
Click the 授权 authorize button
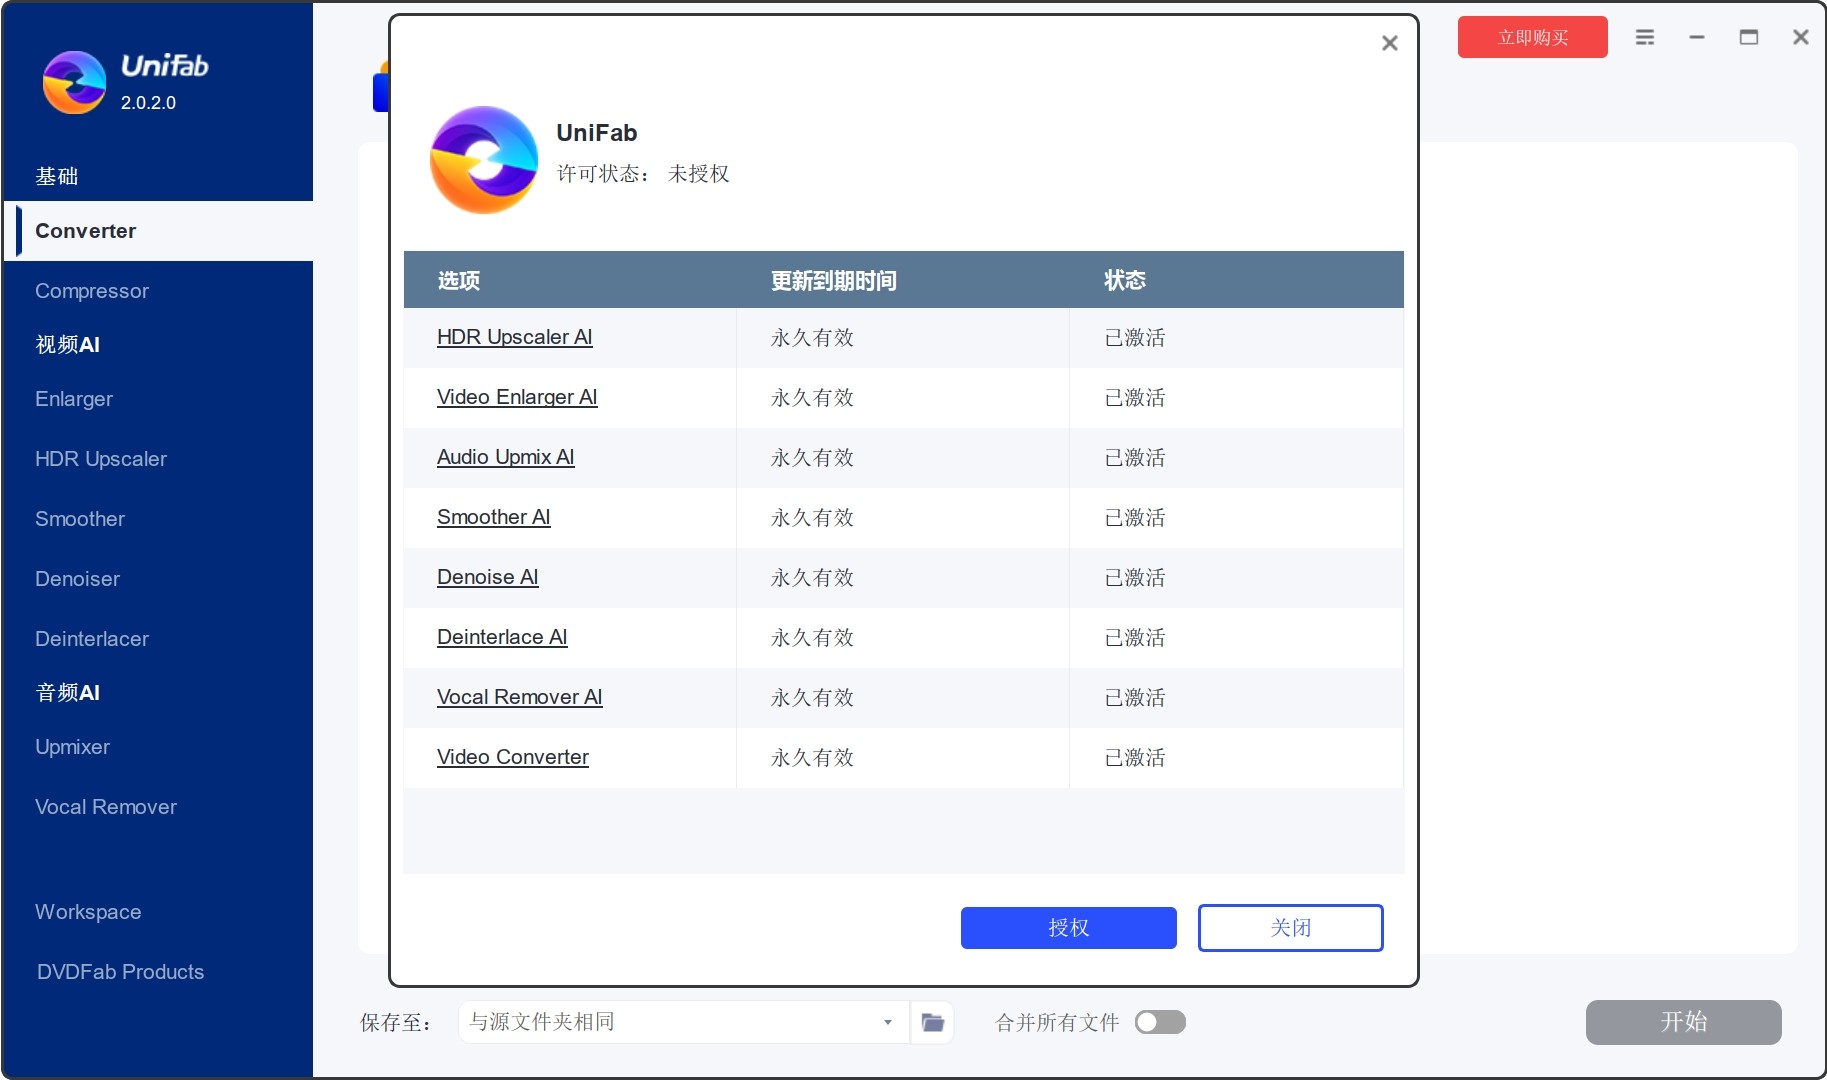point(1068,928)
